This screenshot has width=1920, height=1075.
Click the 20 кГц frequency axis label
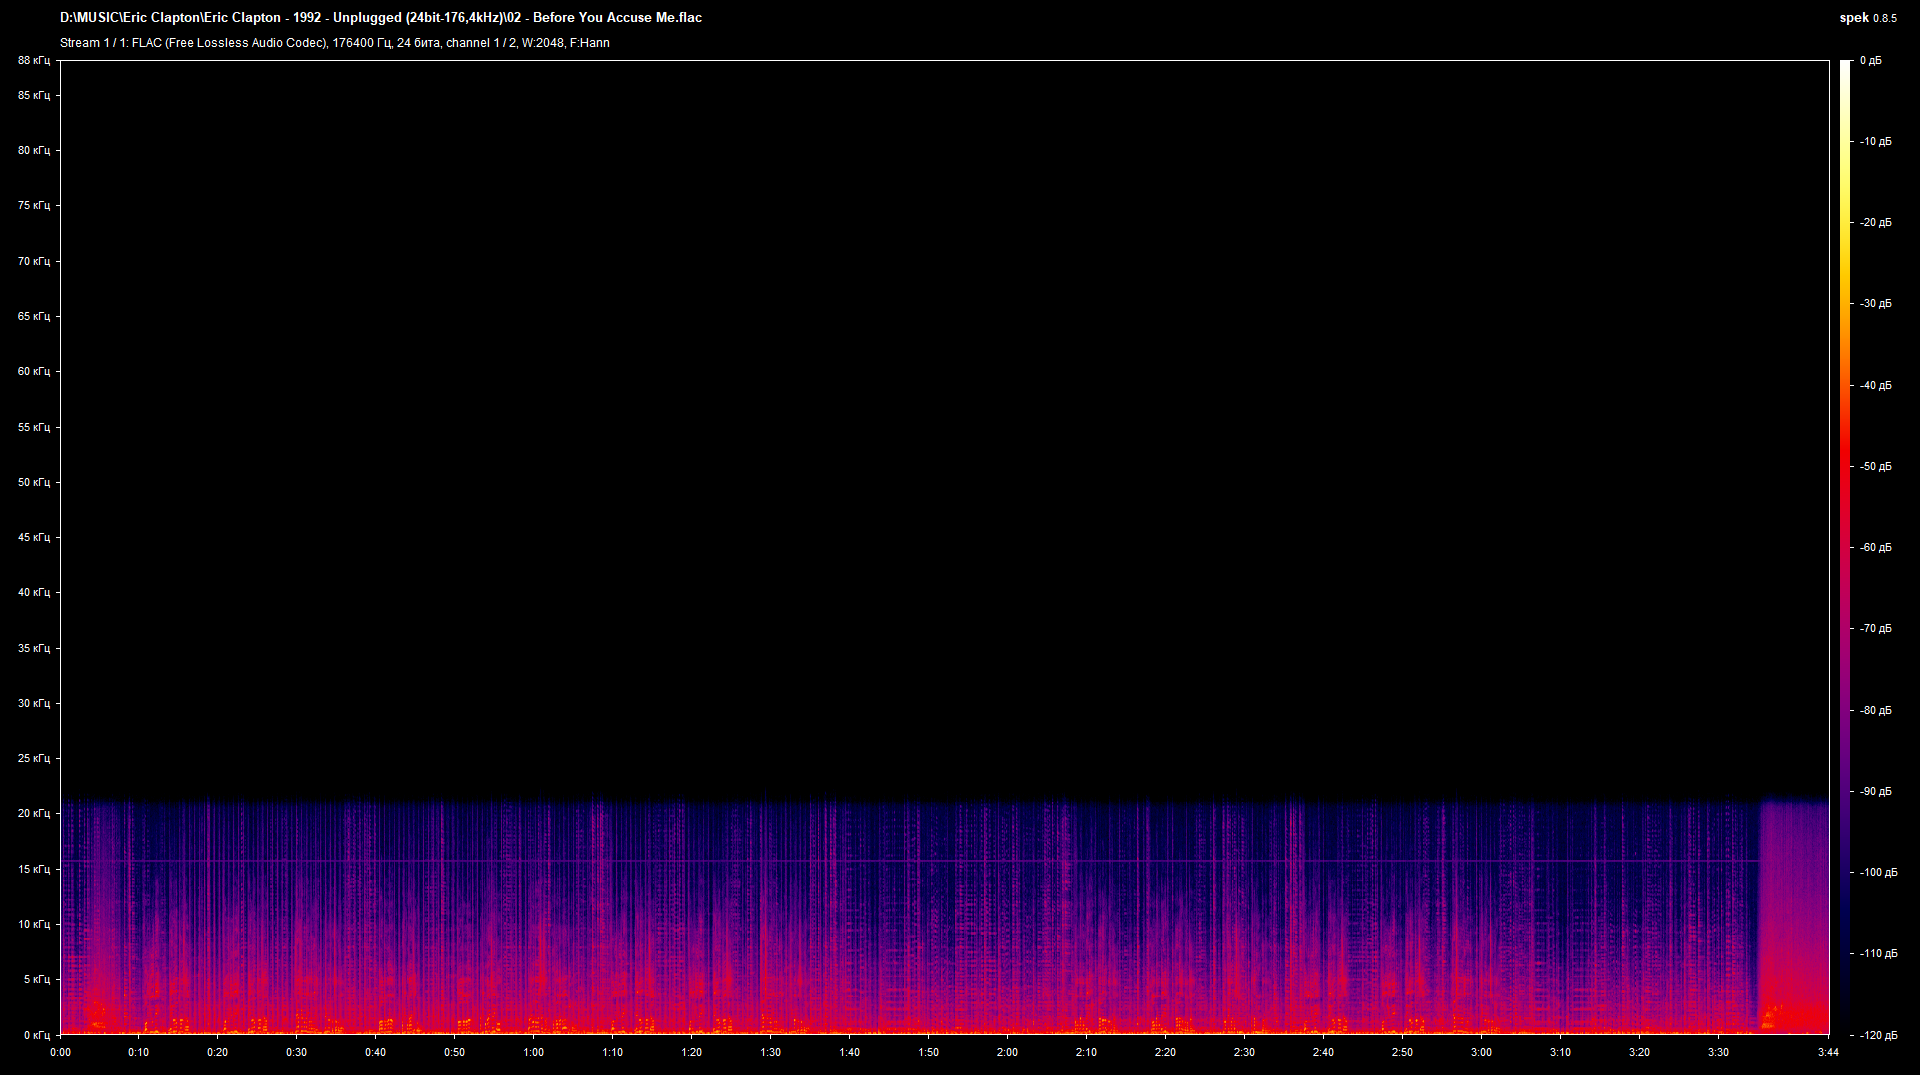tap(33, 814)
